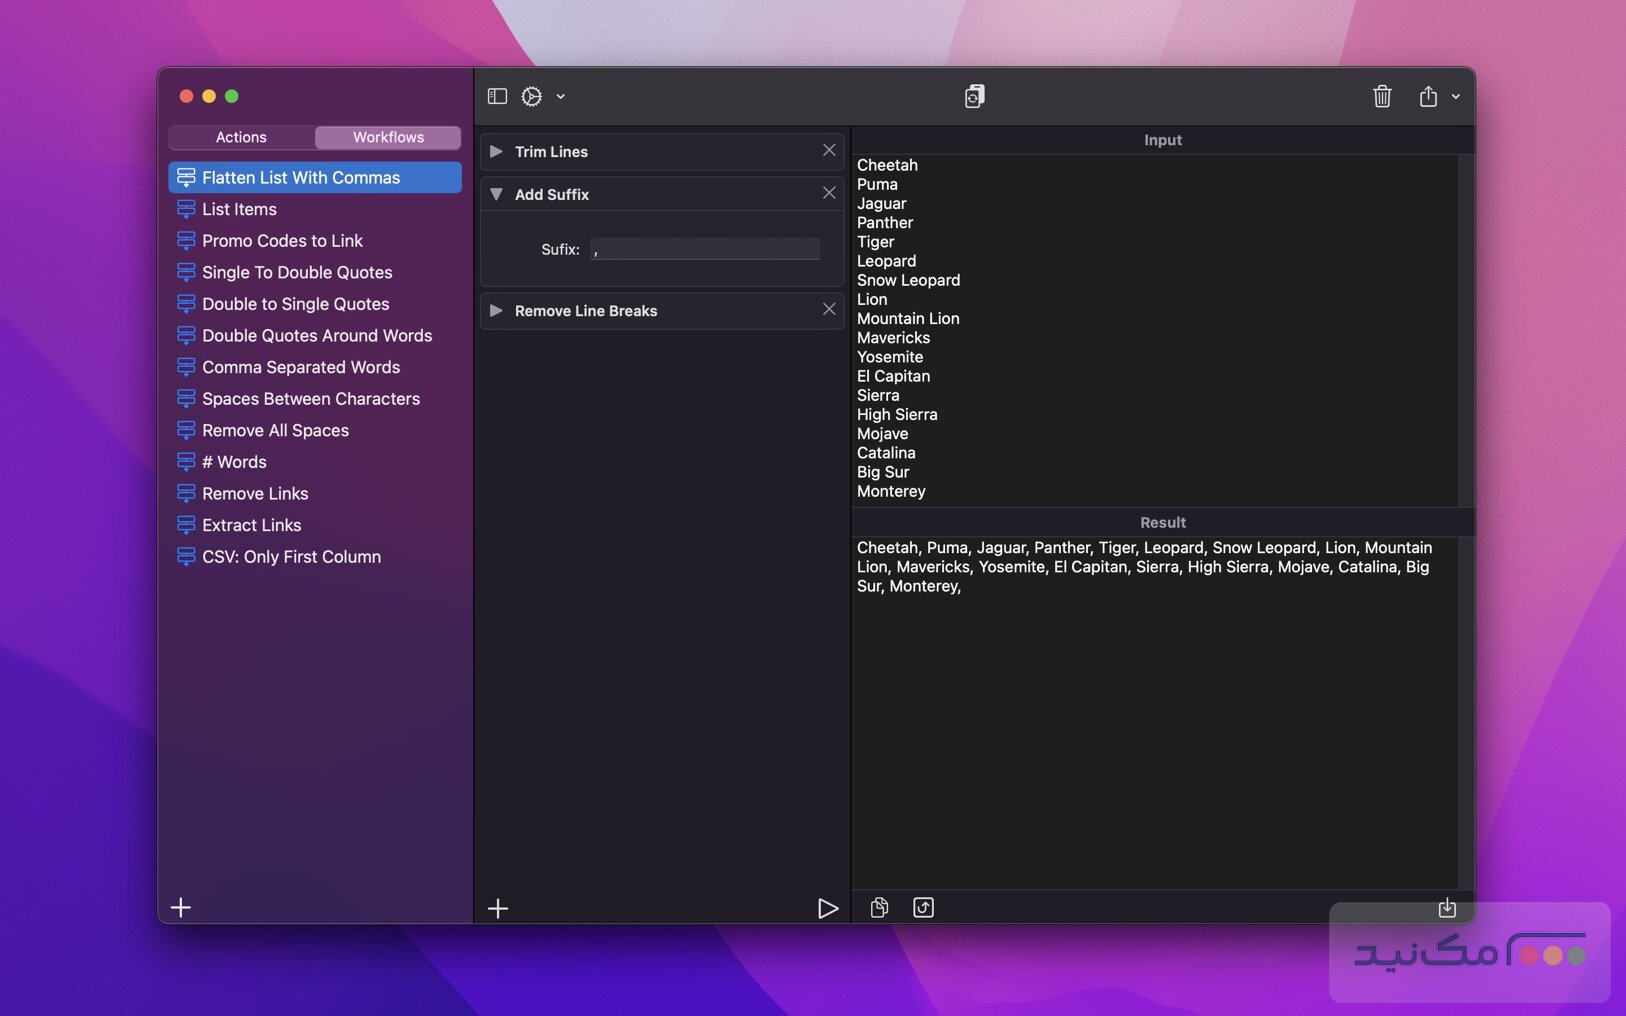Save the result via the download icon
1626x1016 pixels.
pyautogui.click(x=1447, y=908)
